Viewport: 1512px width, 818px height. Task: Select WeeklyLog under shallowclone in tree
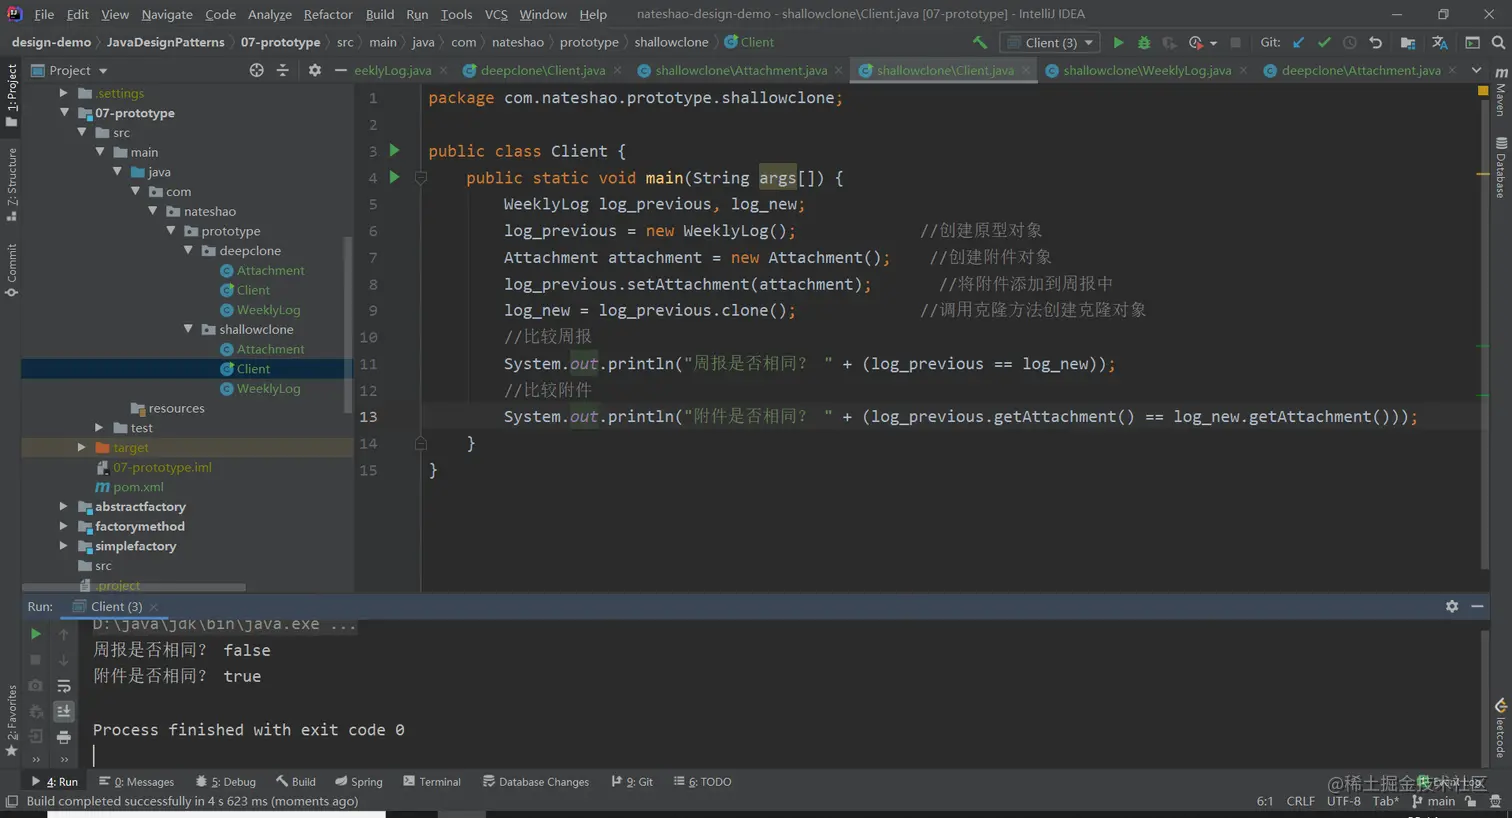point(268,388)
